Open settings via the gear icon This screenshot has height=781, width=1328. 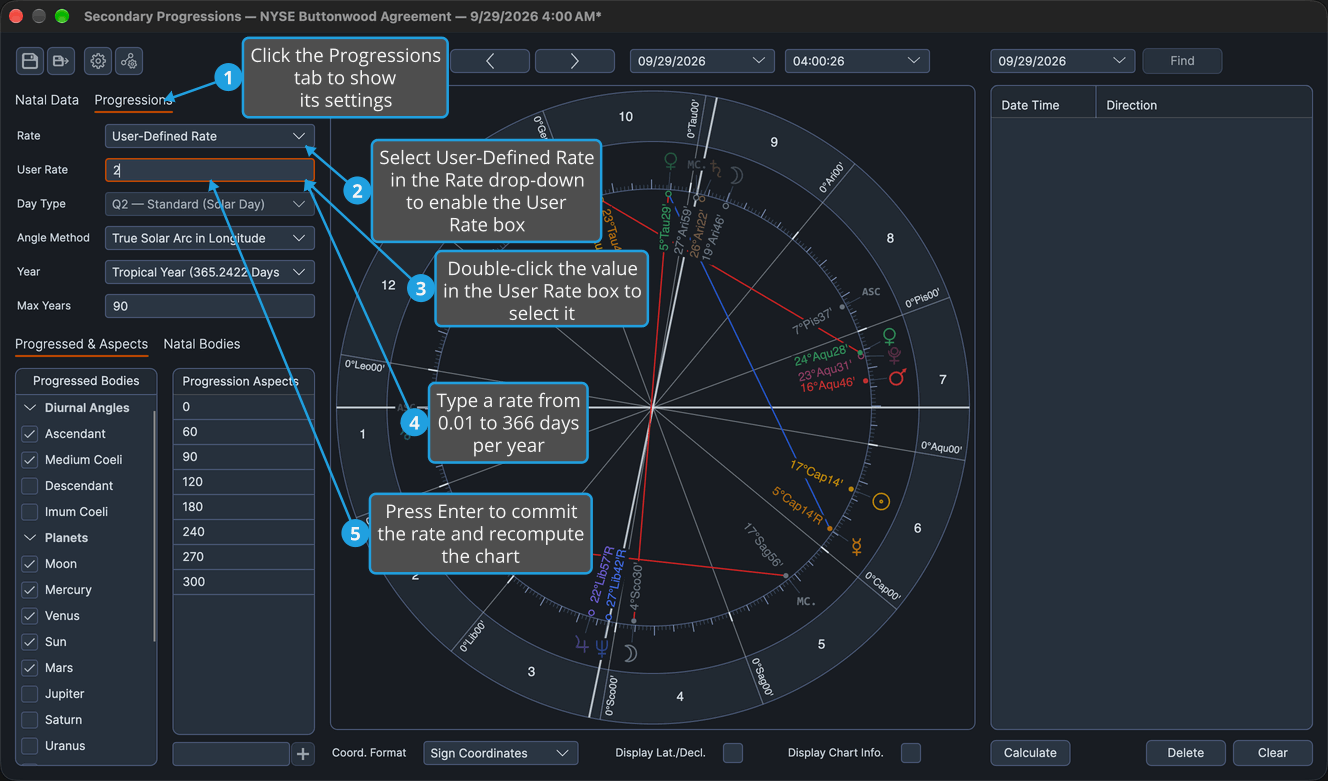[x=98, y=61]
